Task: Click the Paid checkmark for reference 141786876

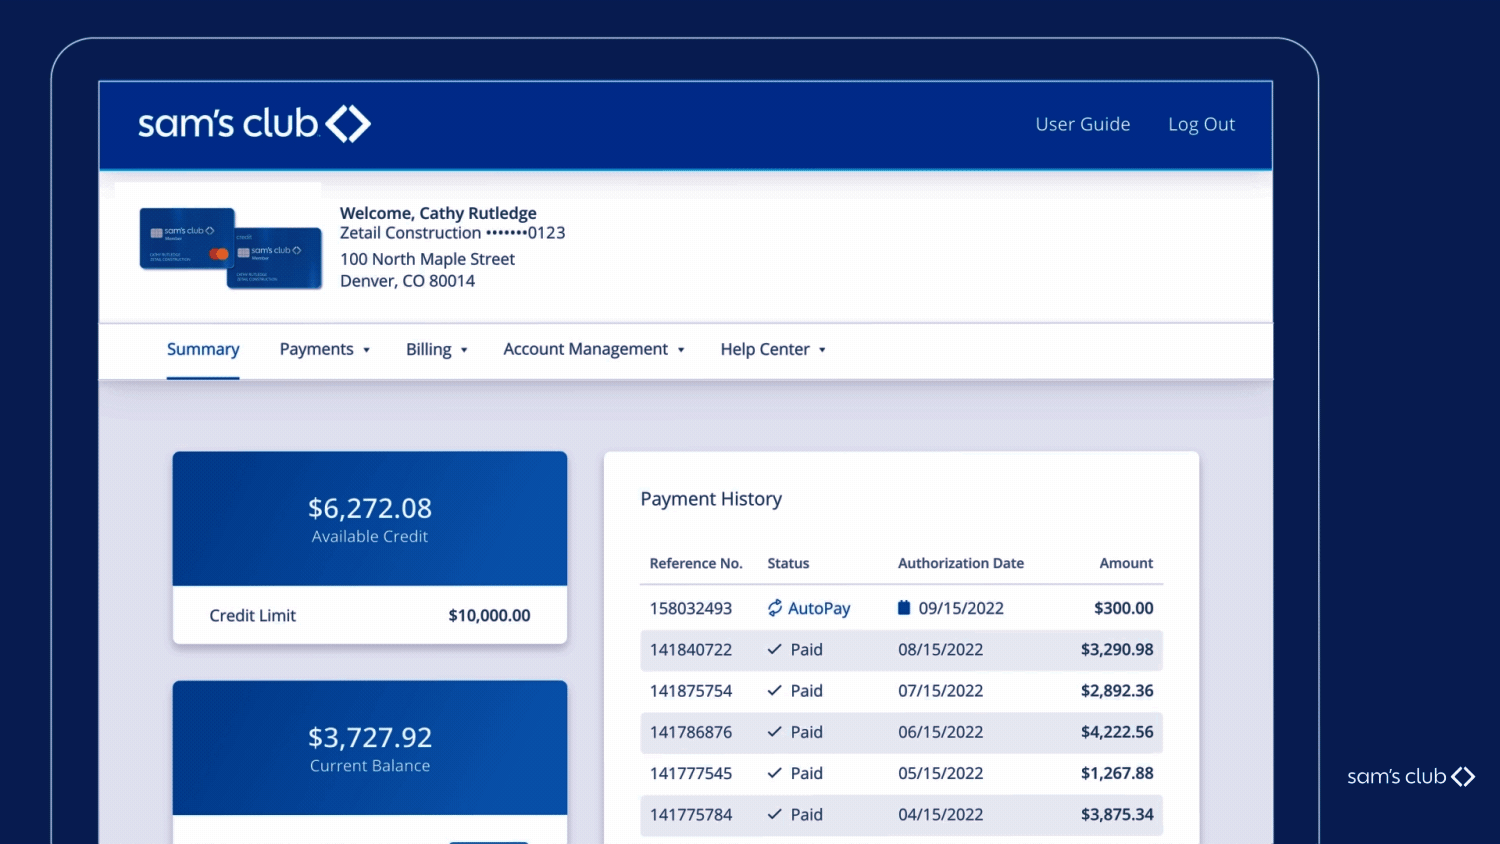Action: [x=774, y=732]
